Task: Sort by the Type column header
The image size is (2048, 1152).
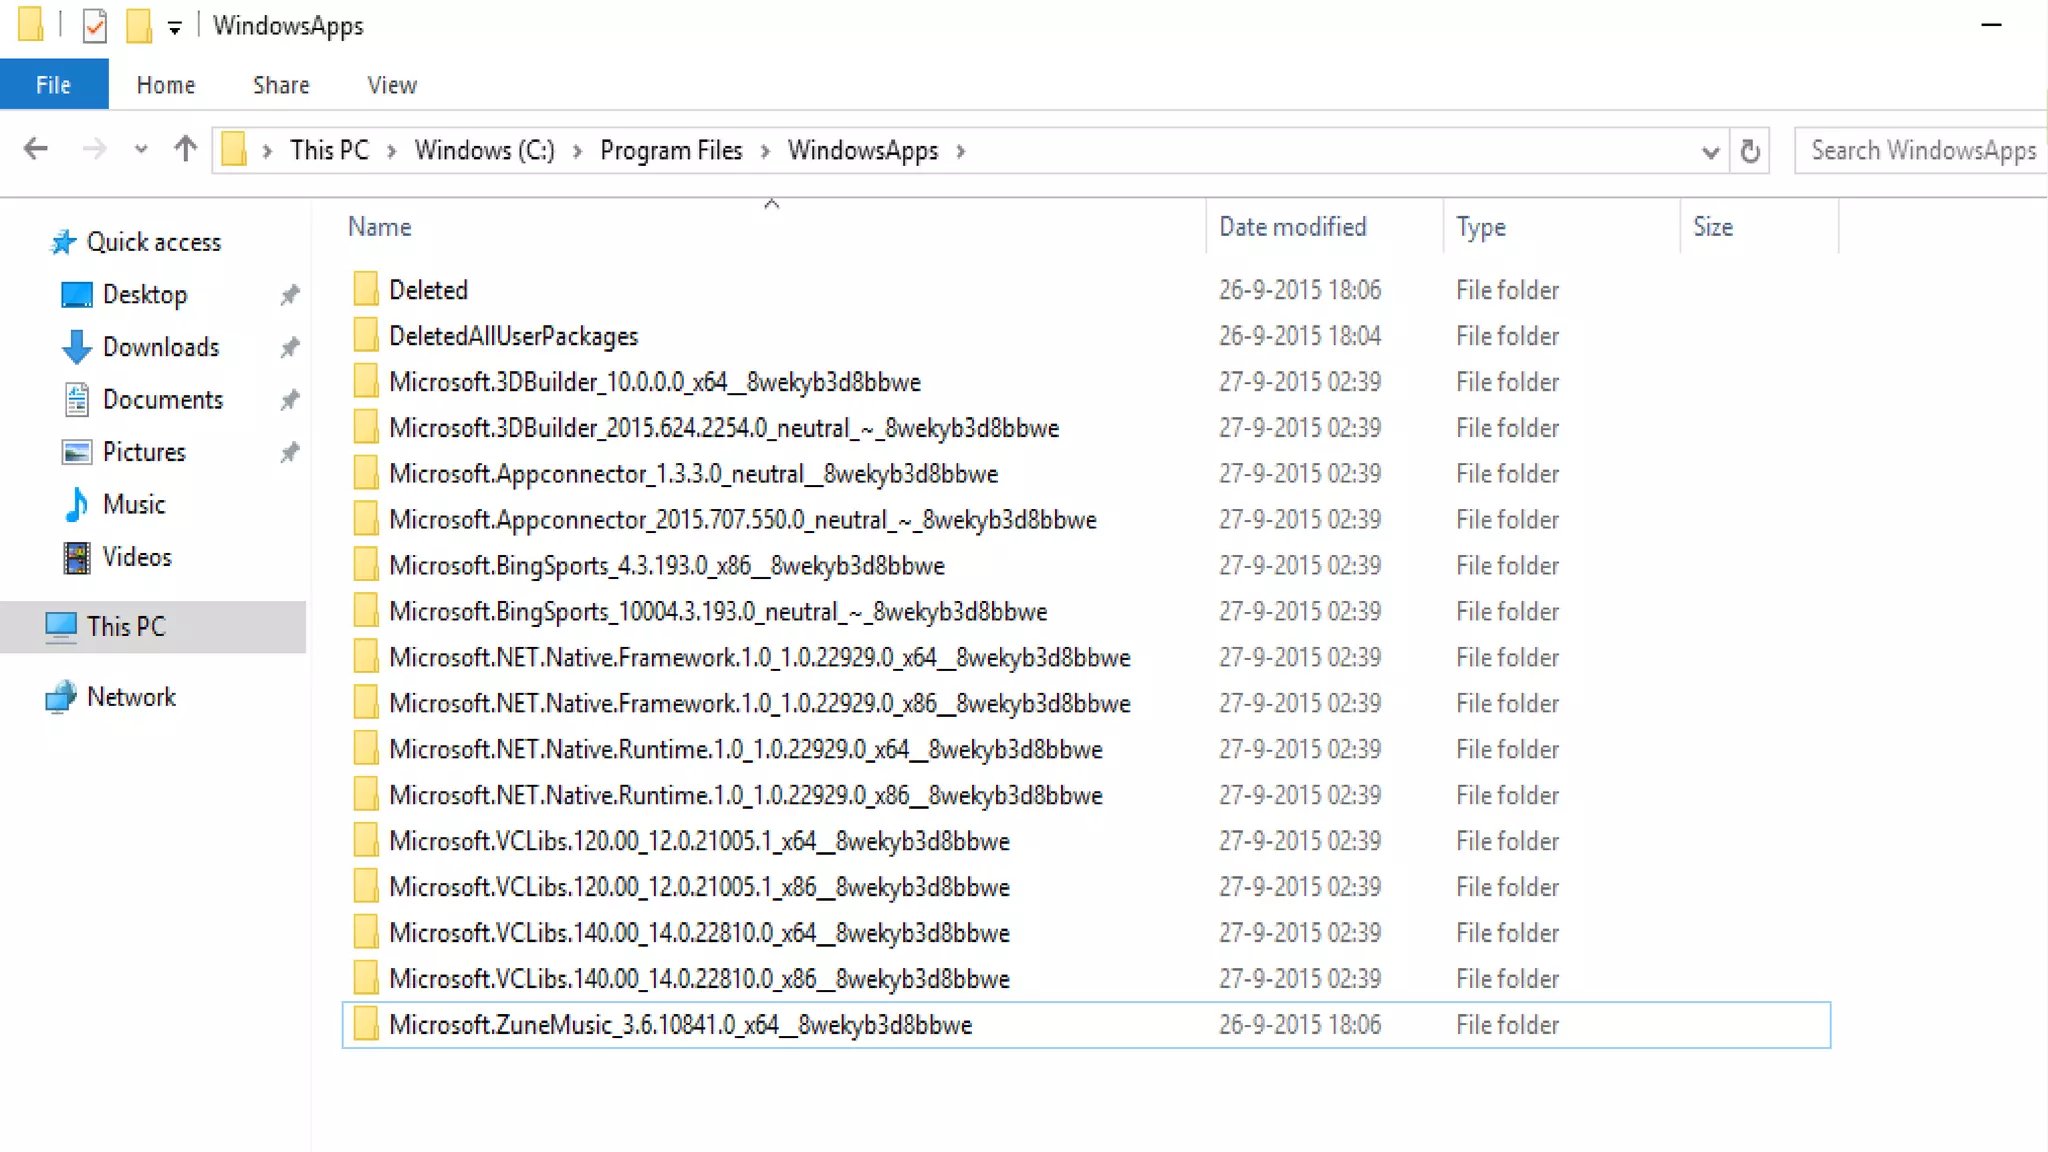Action: coord(1562,227)
